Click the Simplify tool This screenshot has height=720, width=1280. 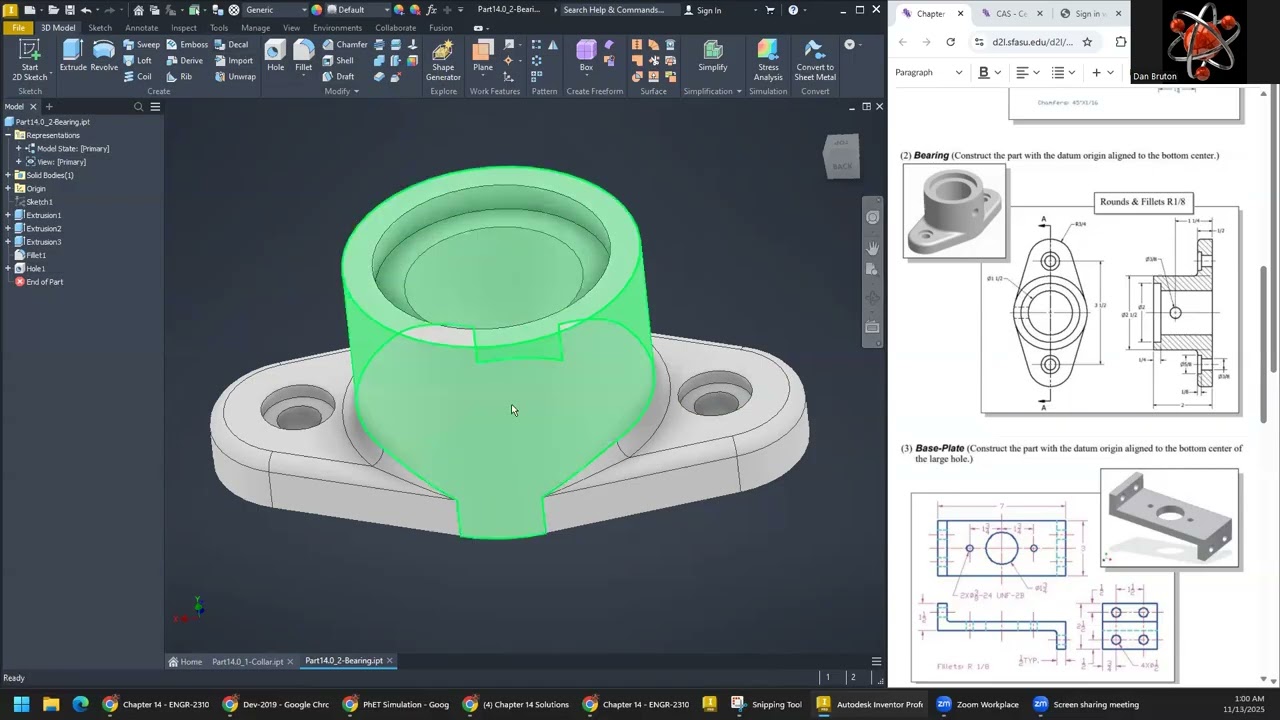coord(713,56)
